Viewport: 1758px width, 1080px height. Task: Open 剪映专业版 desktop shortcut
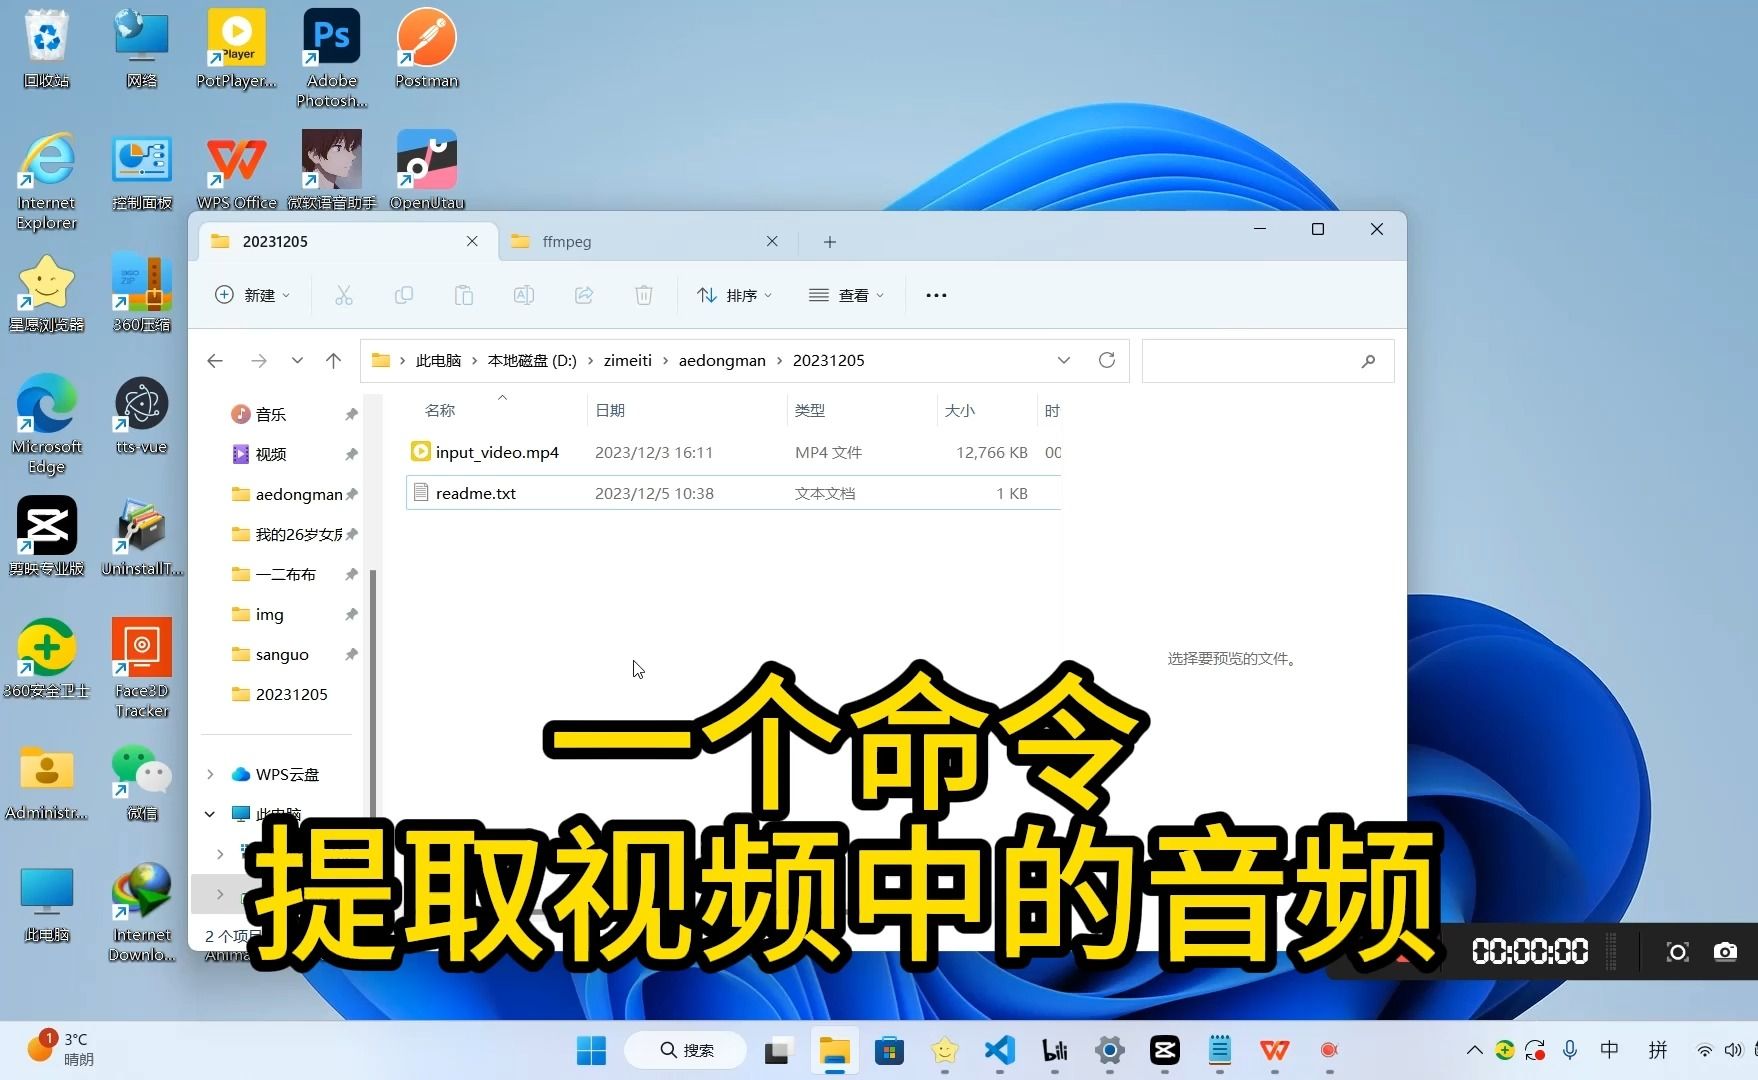click(x=46, y=537)
